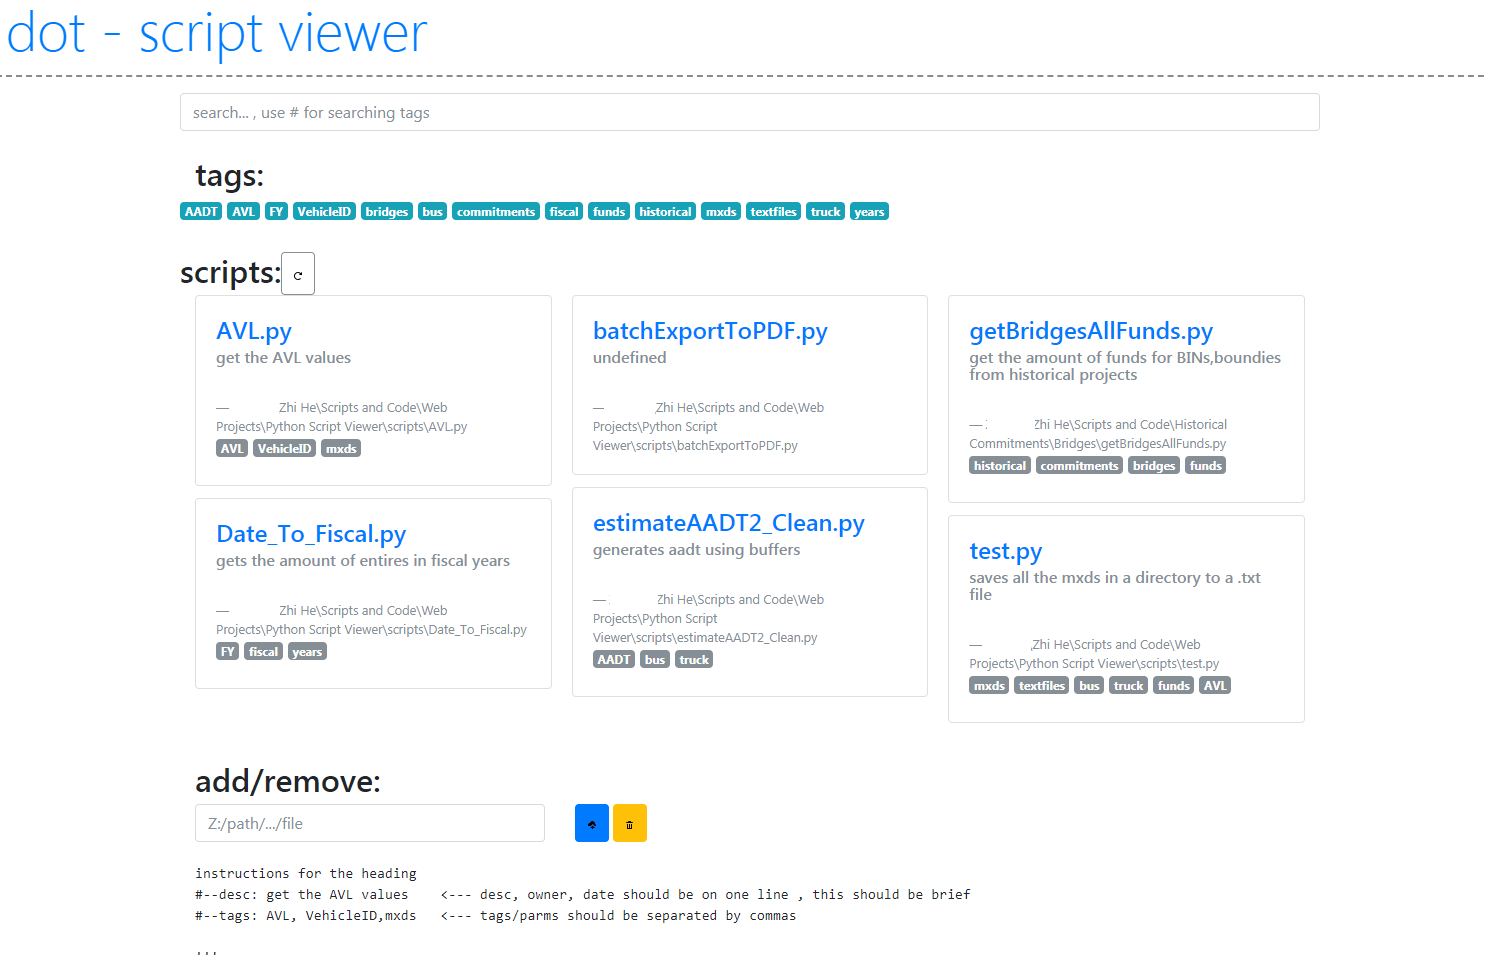
Task: Filter by the AADT tag in tags list
Action: pos(201,212)
